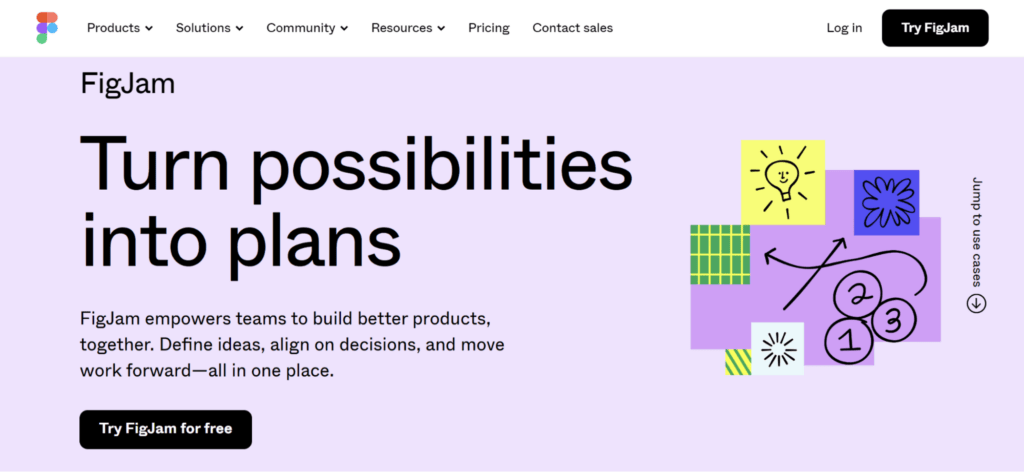1024x472 pixels.
Task: Click the Jump to use cases vertical link
Action: point(977,232)
